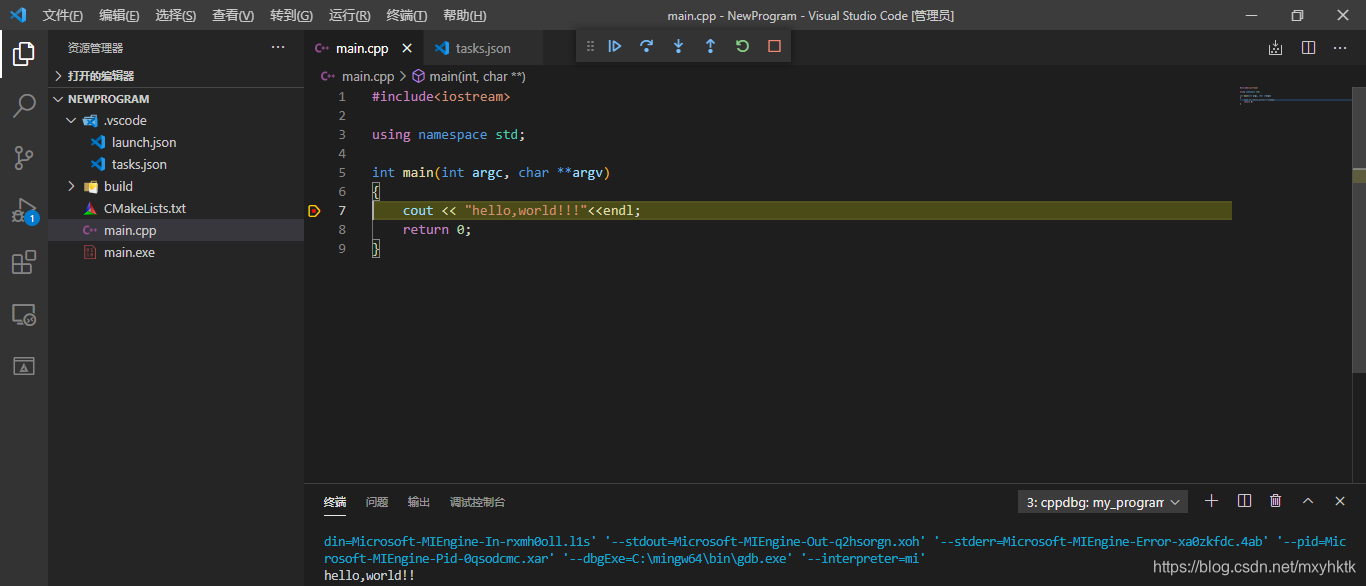Image resolution: width=1366 pixels, height=586 pixels.
Task: Click Step Out in the debug toolbar
Action: [x=710, y=46]
